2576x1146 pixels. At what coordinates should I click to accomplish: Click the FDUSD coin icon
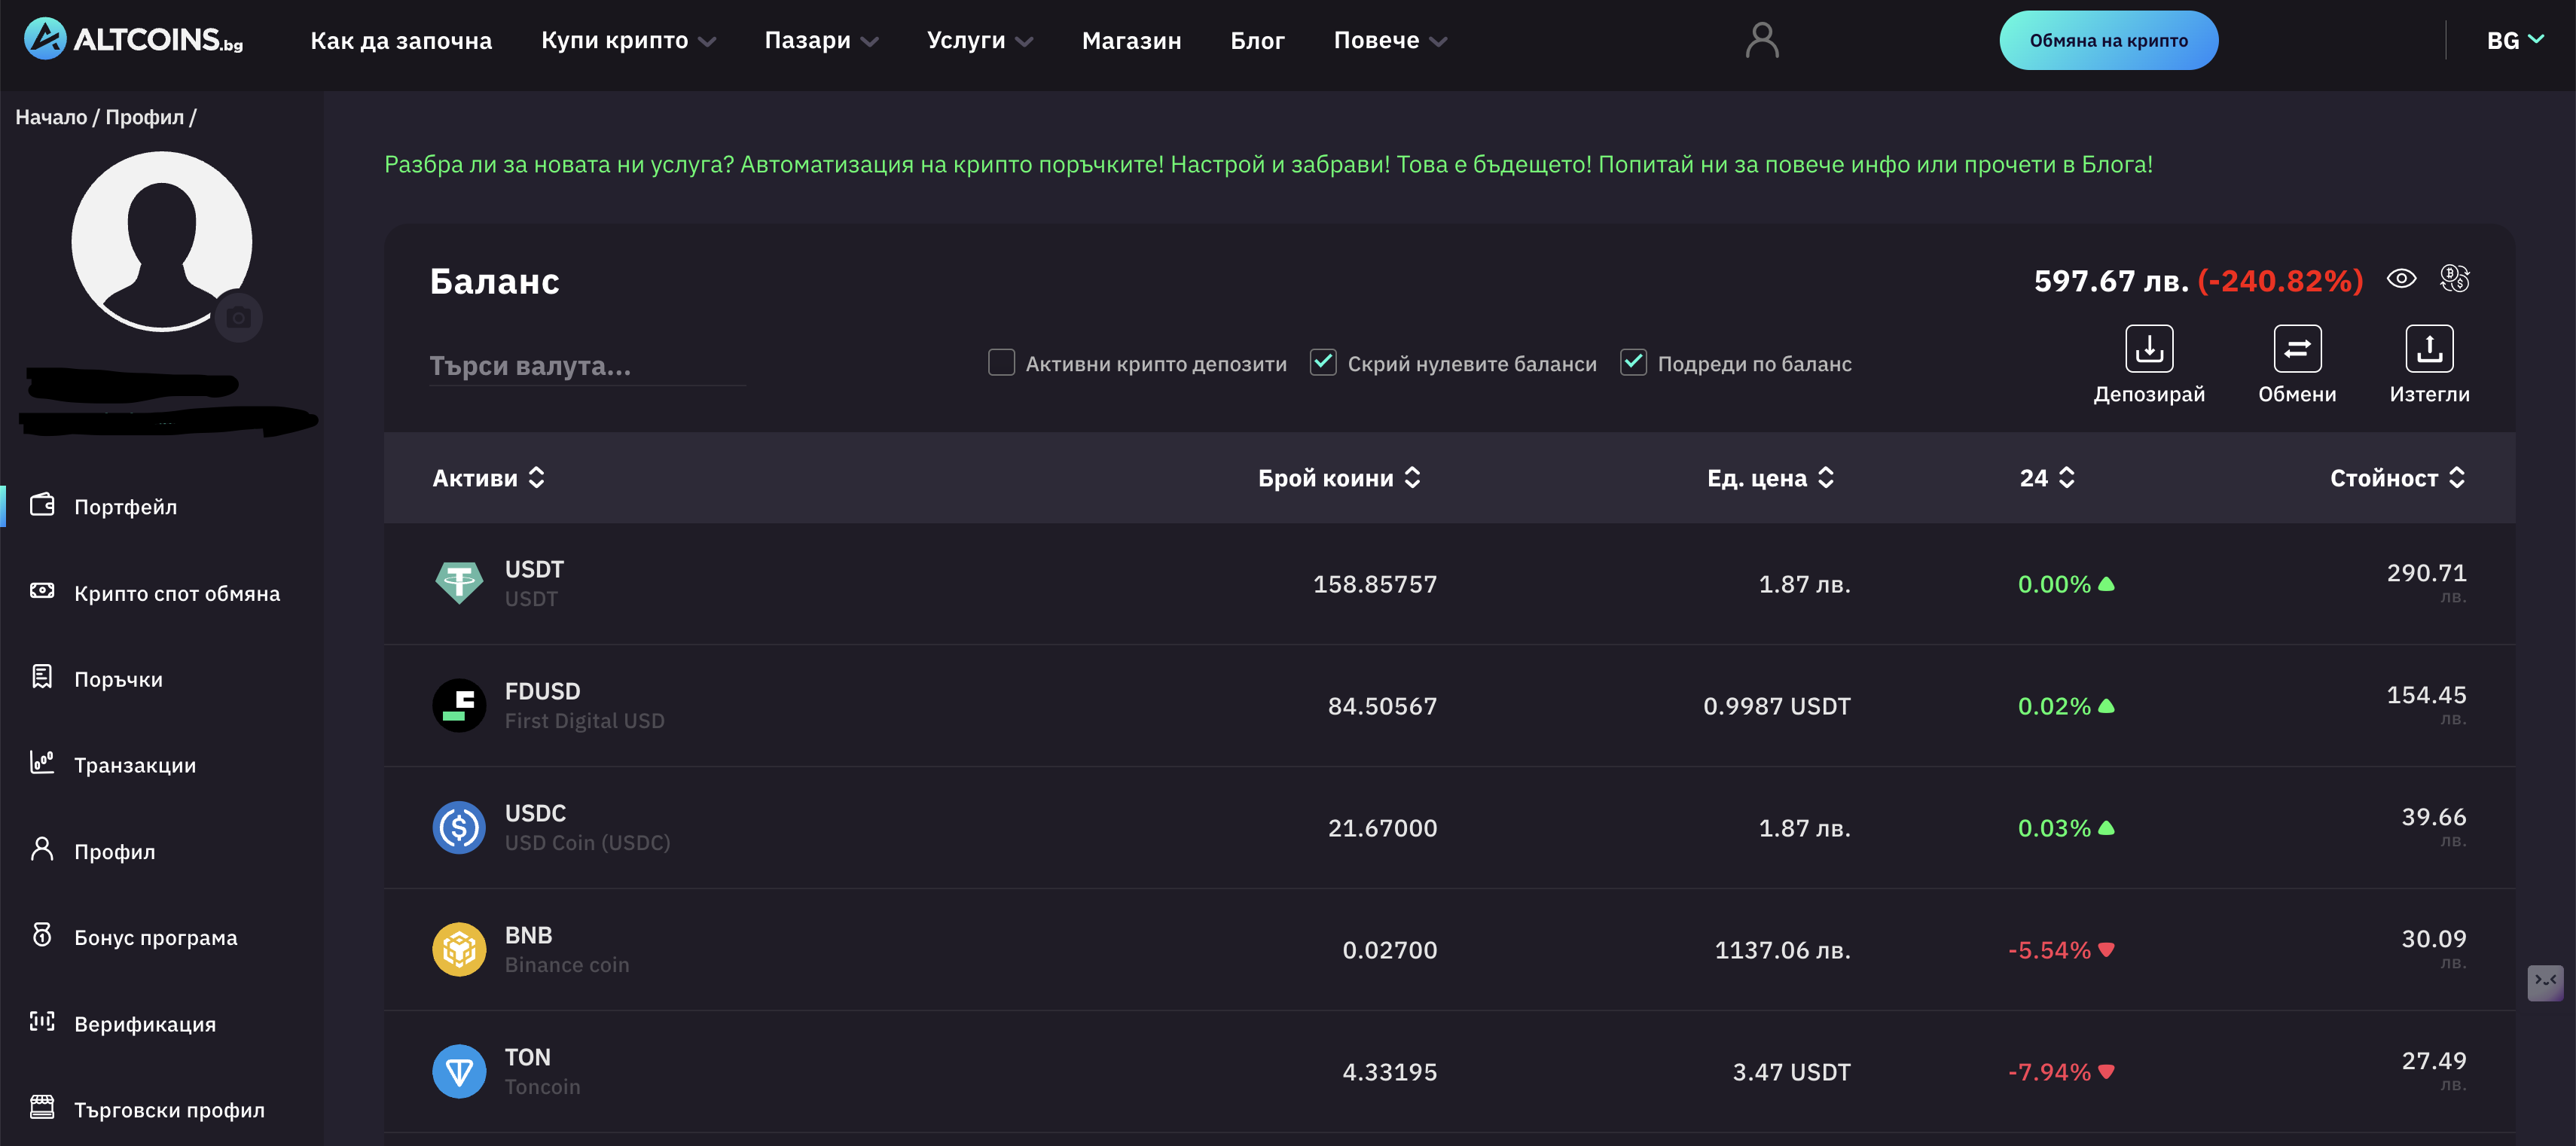click(459, 706)
